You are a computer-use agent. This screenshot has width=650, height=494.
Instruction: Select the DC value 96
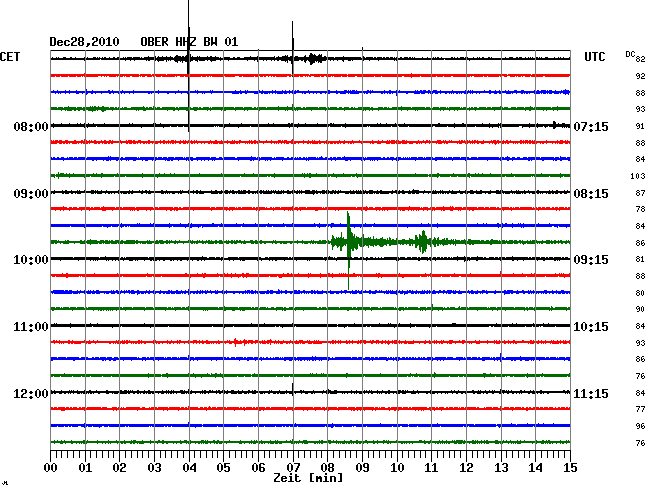pyautogui.click(x=640, y=426)
